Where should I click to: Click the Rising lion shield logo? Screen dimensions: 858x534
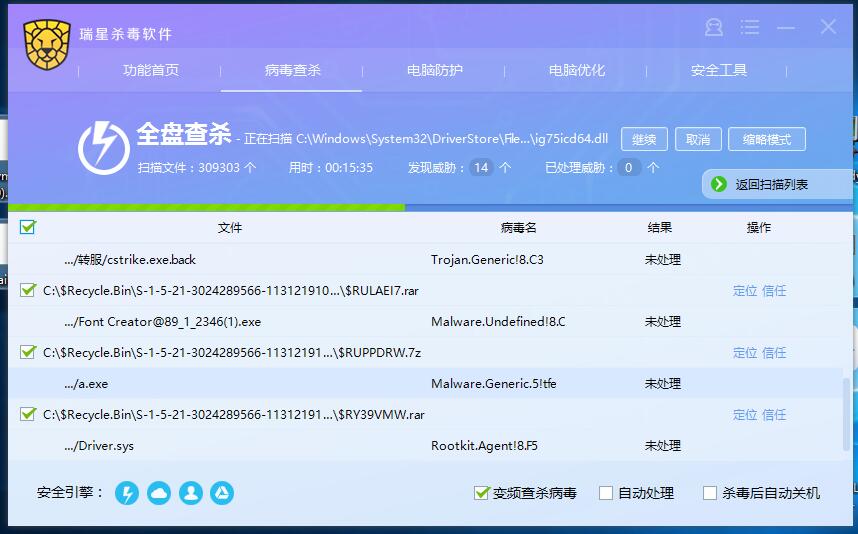coord(47,44)
